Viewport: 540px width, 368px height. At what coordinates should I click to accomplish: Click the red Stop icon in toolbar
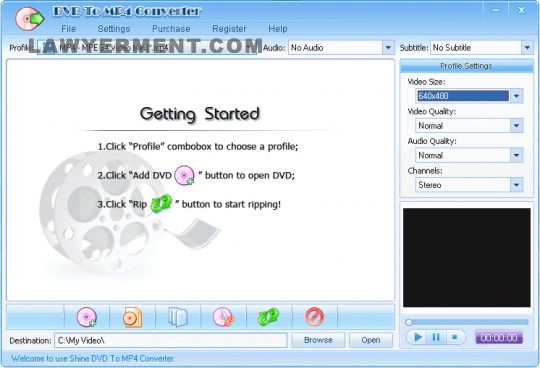[314, 316]
